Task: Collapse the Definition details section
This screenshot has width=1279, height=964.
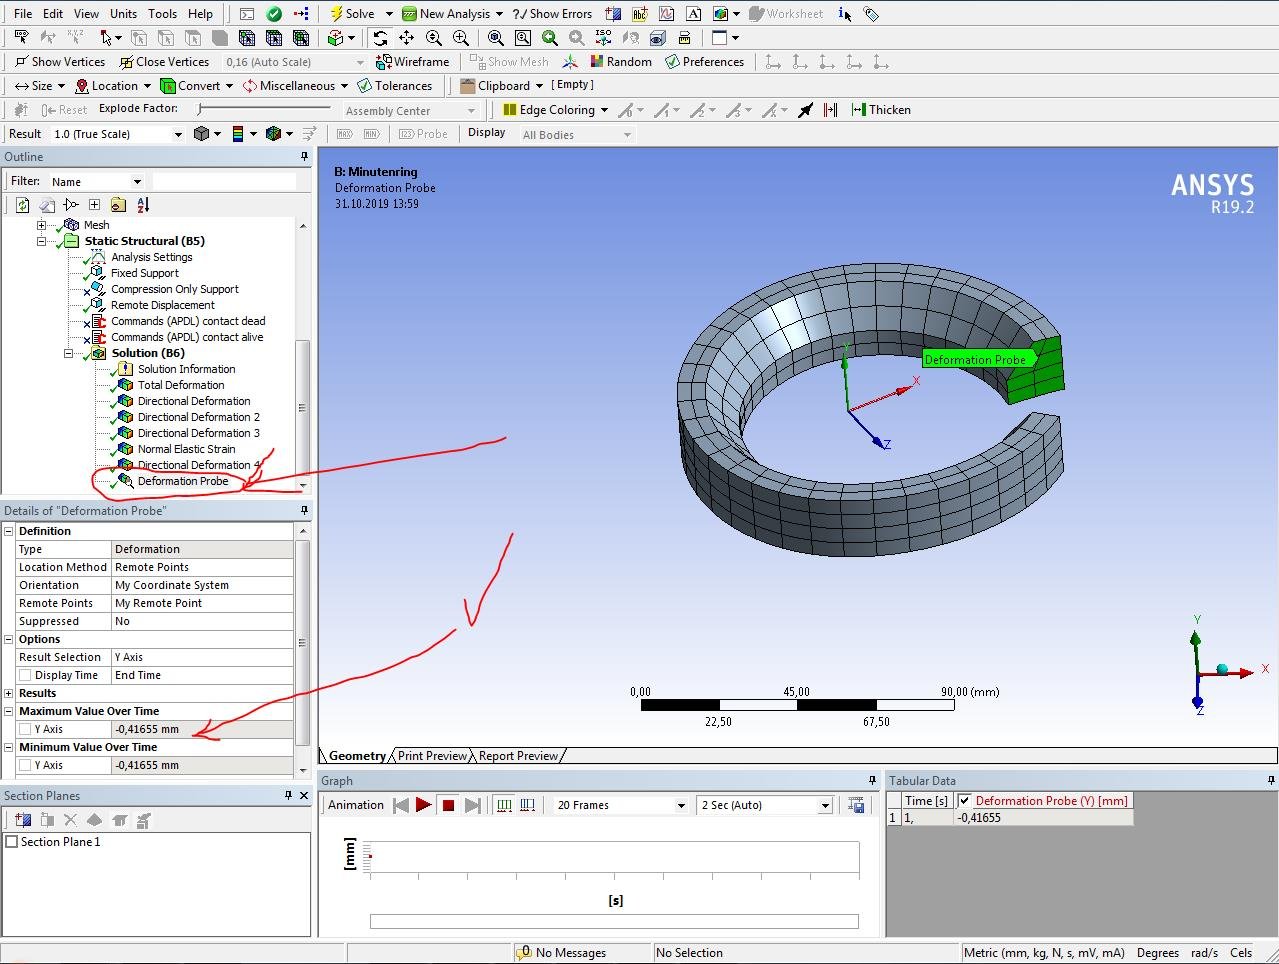Action: tap(9, 531)
